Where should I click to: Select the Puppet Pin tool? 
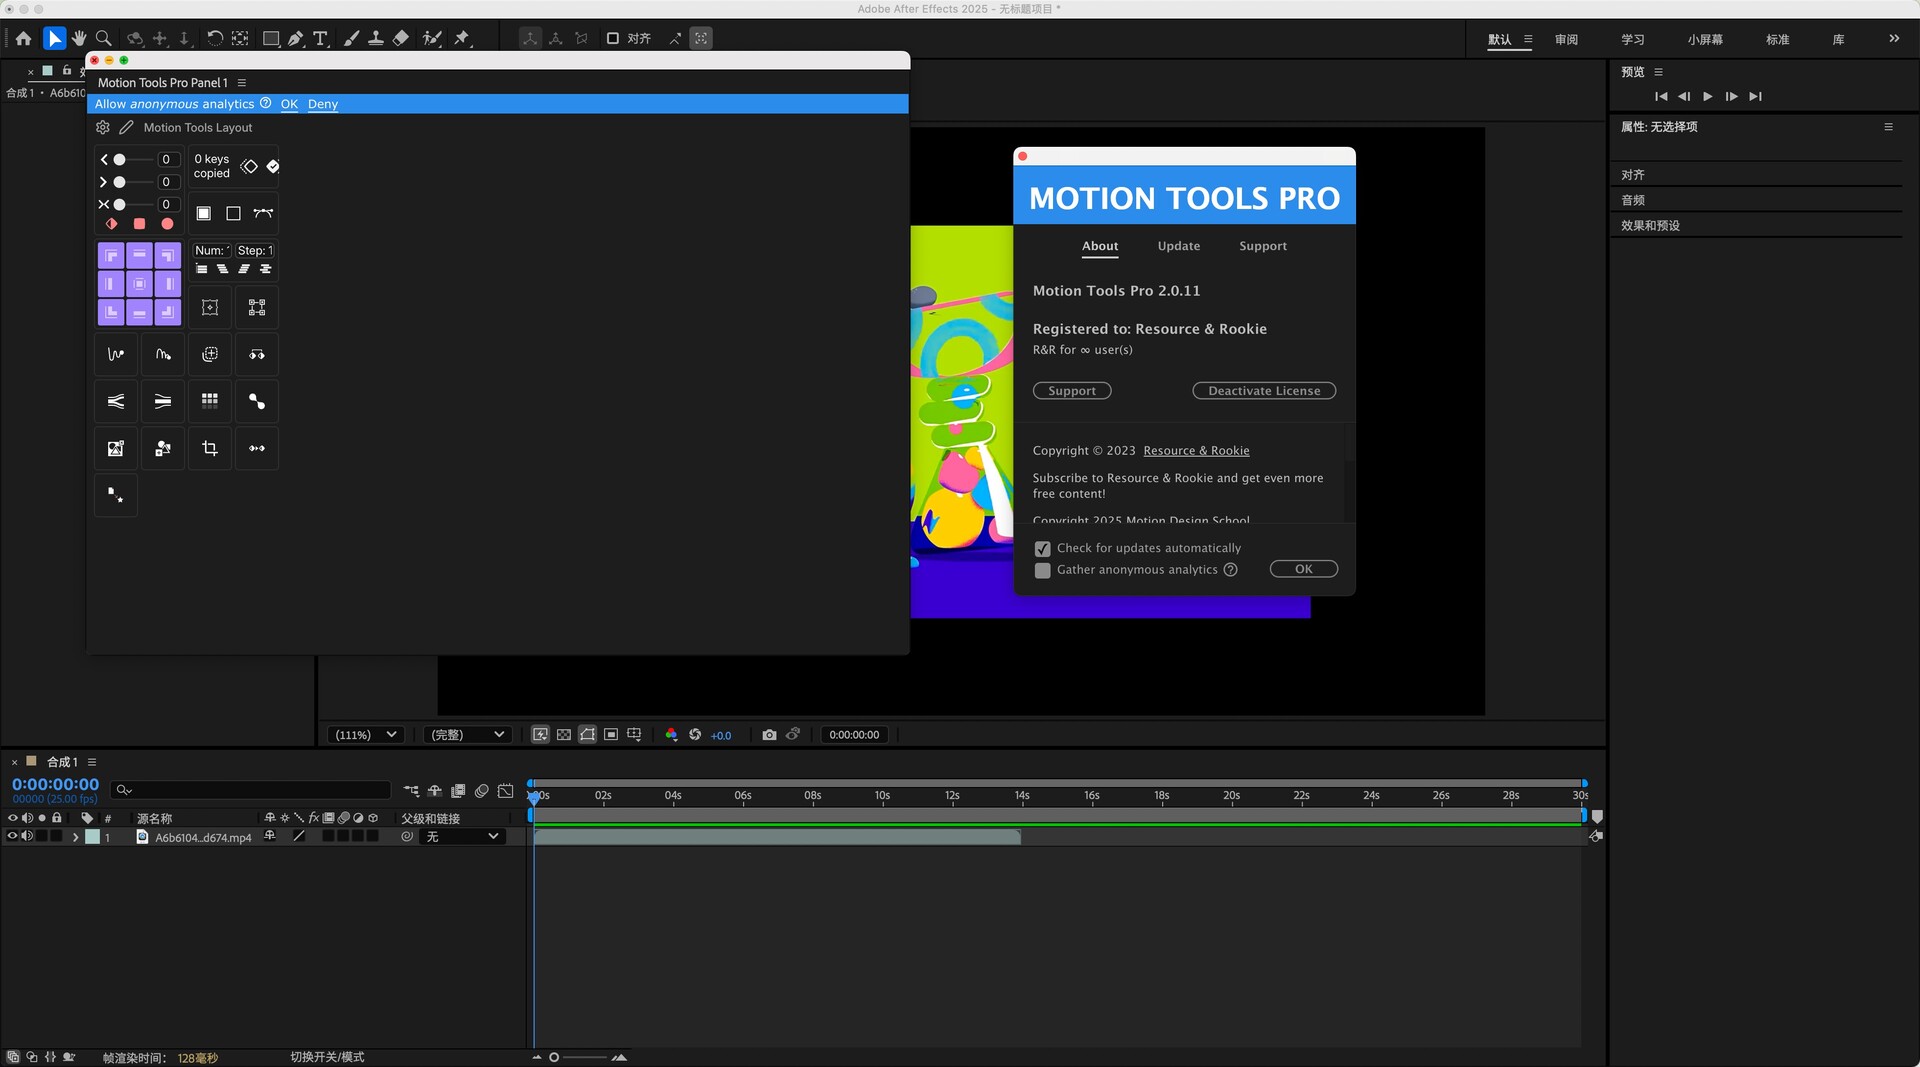click(x=462, y=38)
